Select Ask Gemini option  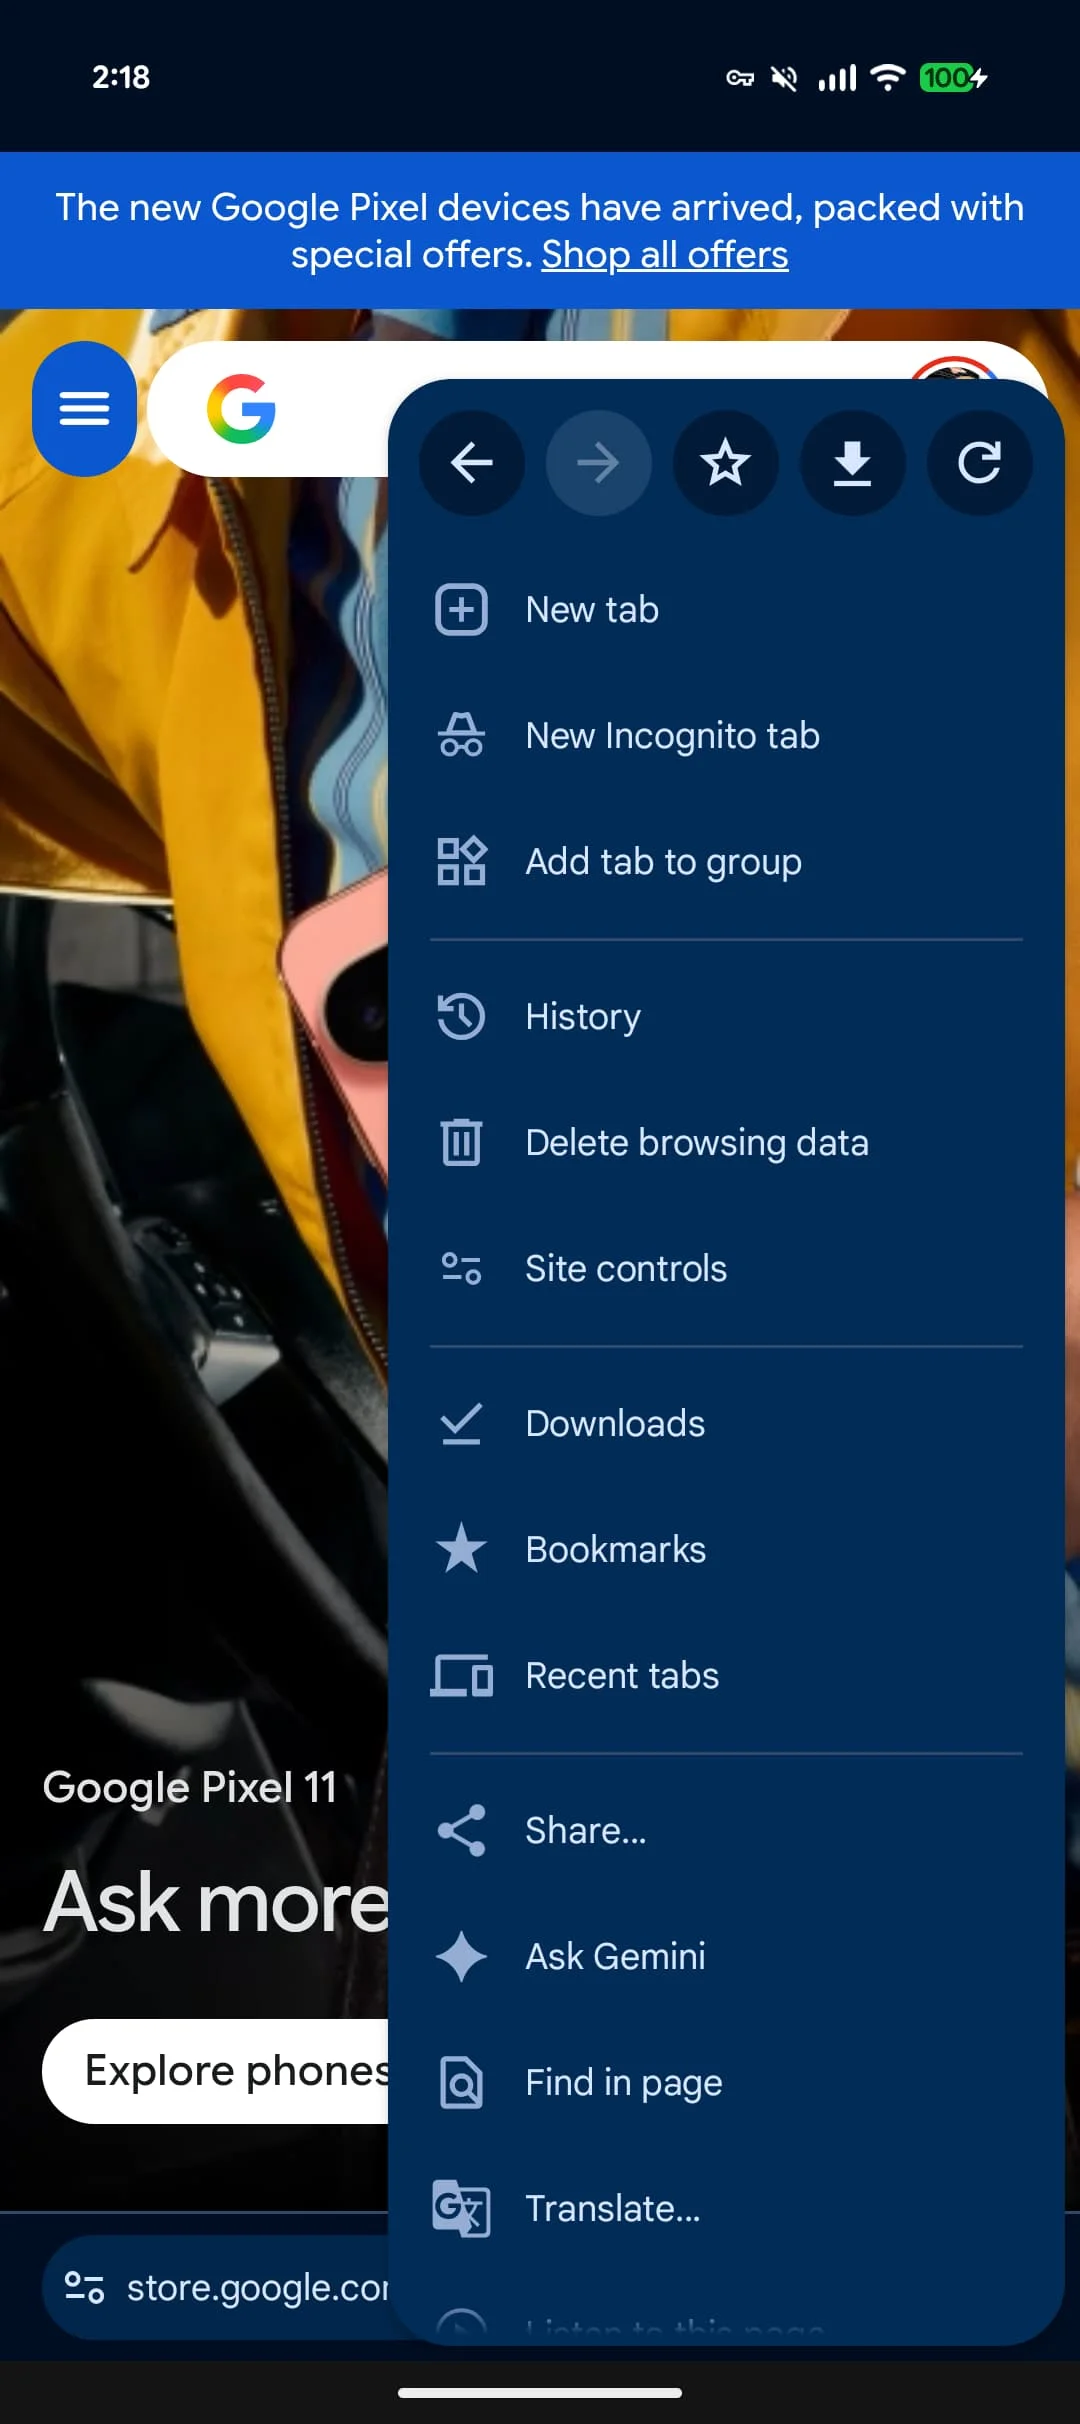coord(726,1957)
